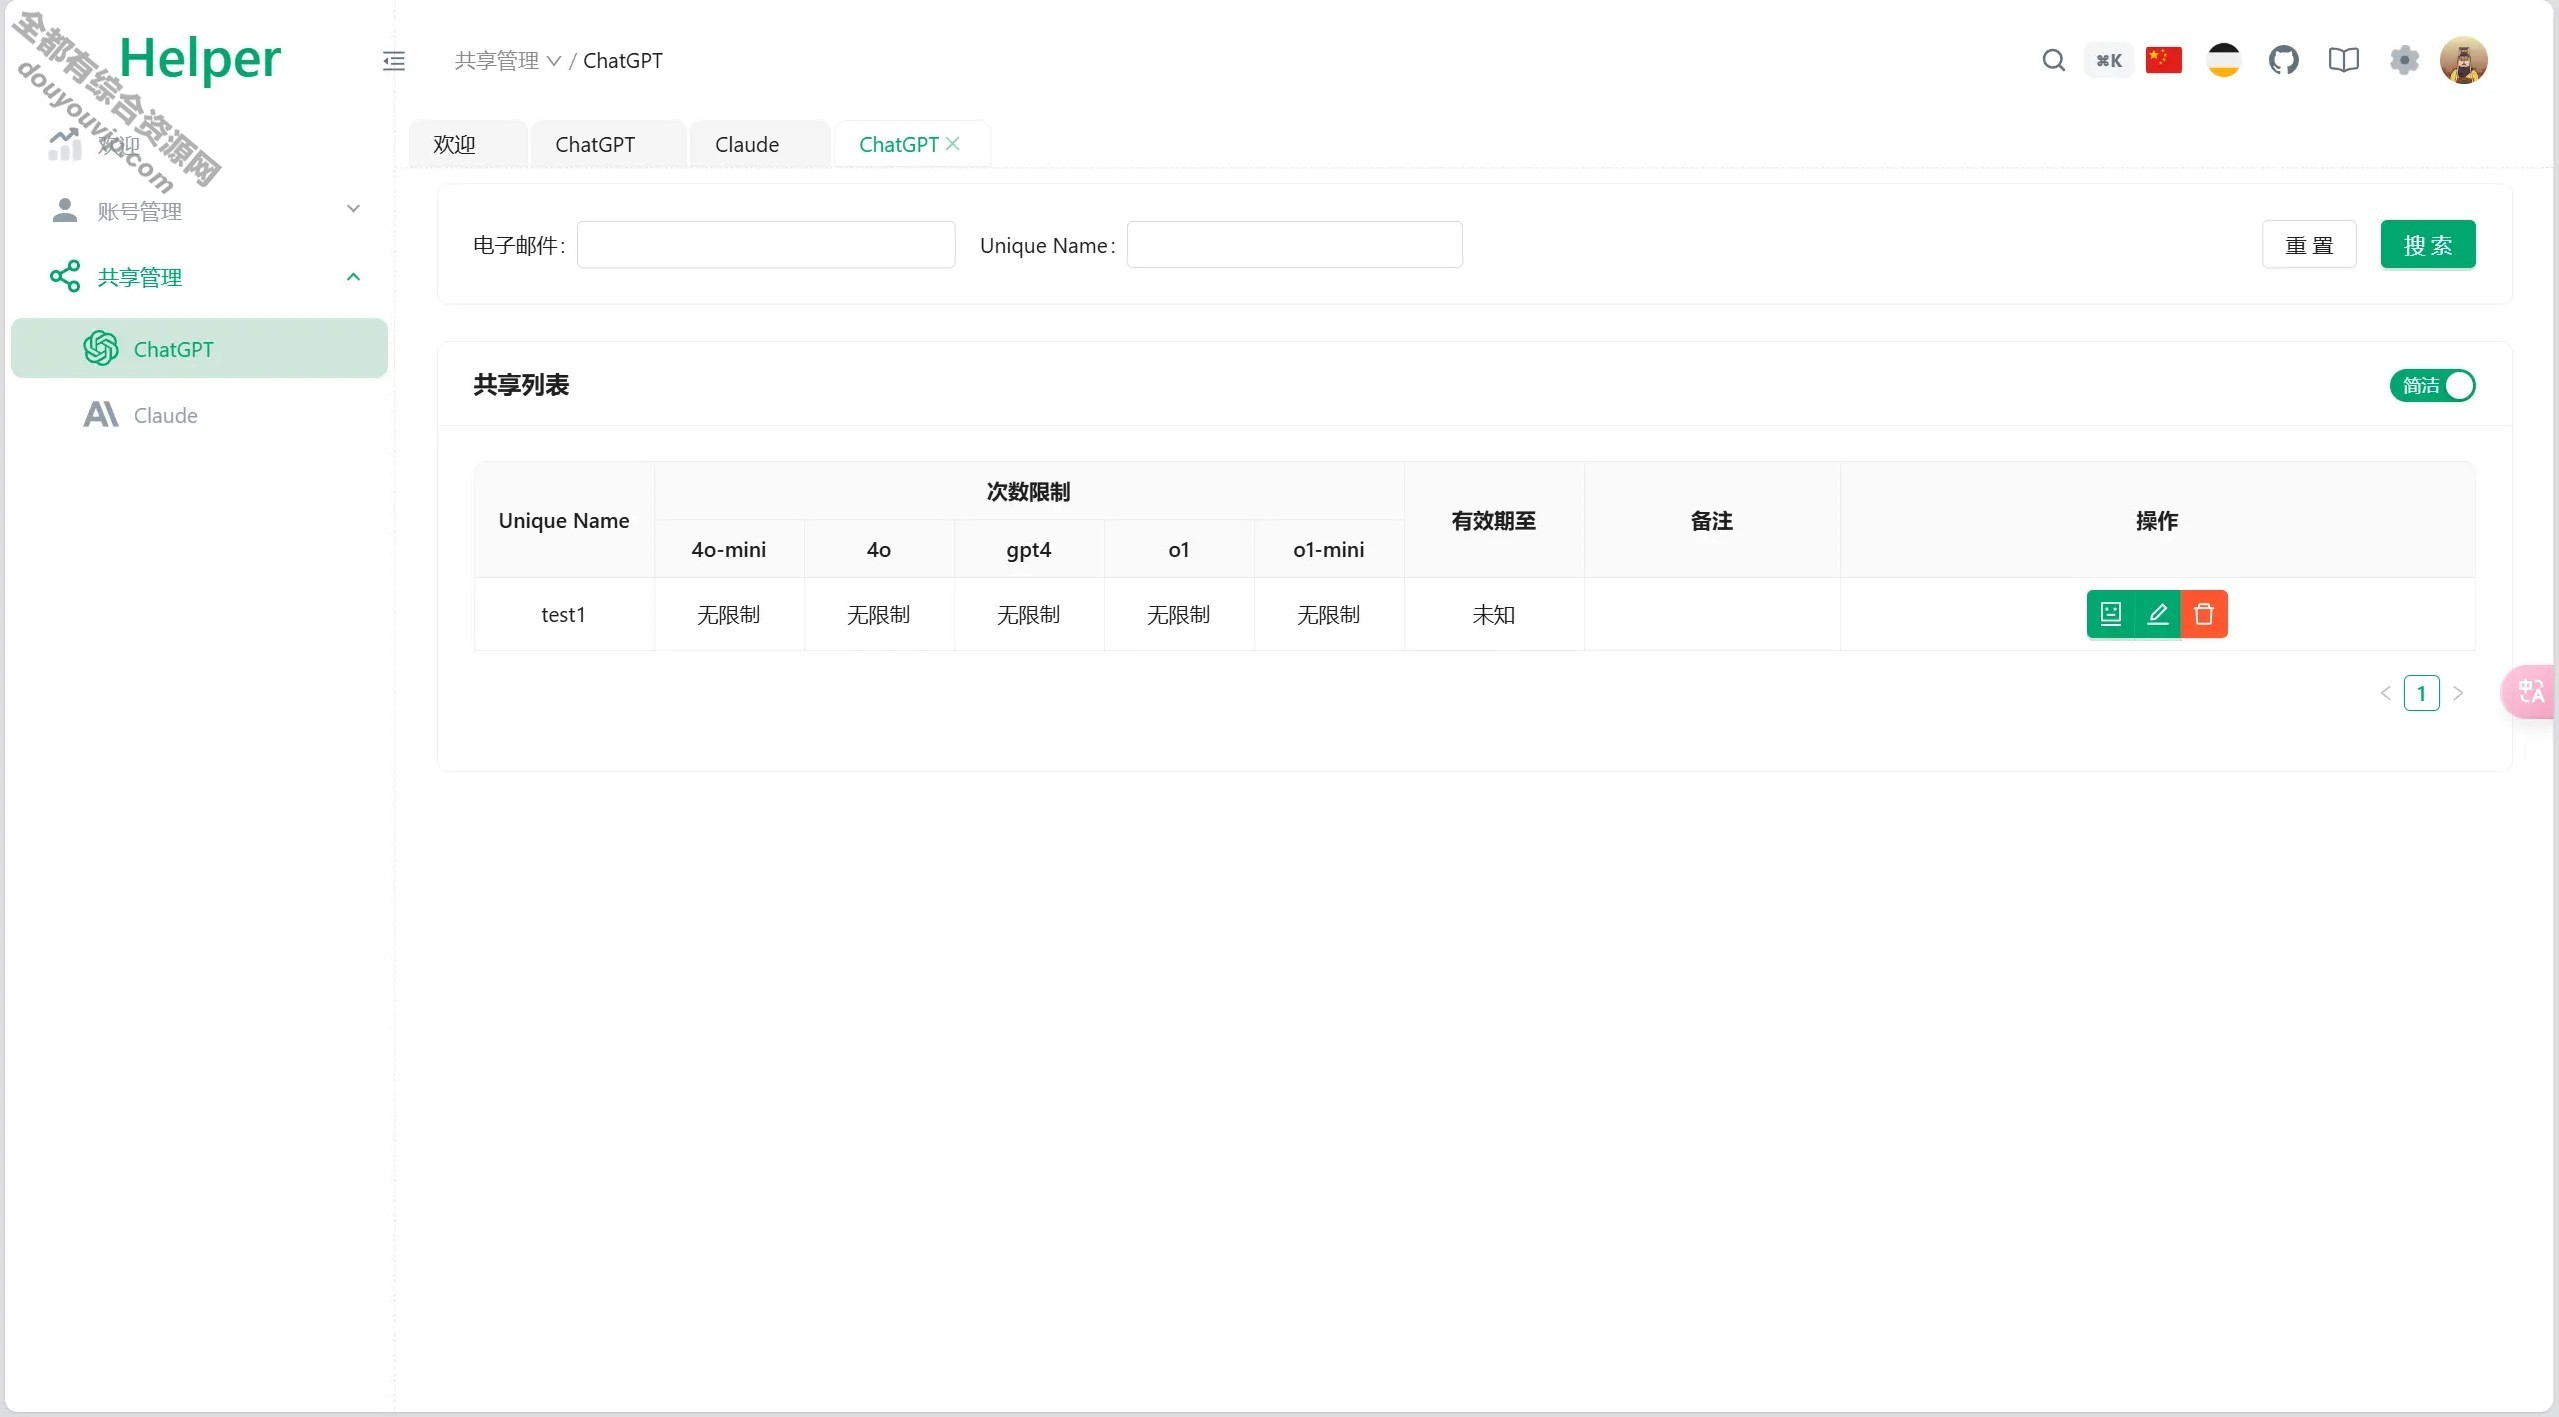Close the active ChatGPT tab with the X
2559x1417 pixels.
(952, 144)
